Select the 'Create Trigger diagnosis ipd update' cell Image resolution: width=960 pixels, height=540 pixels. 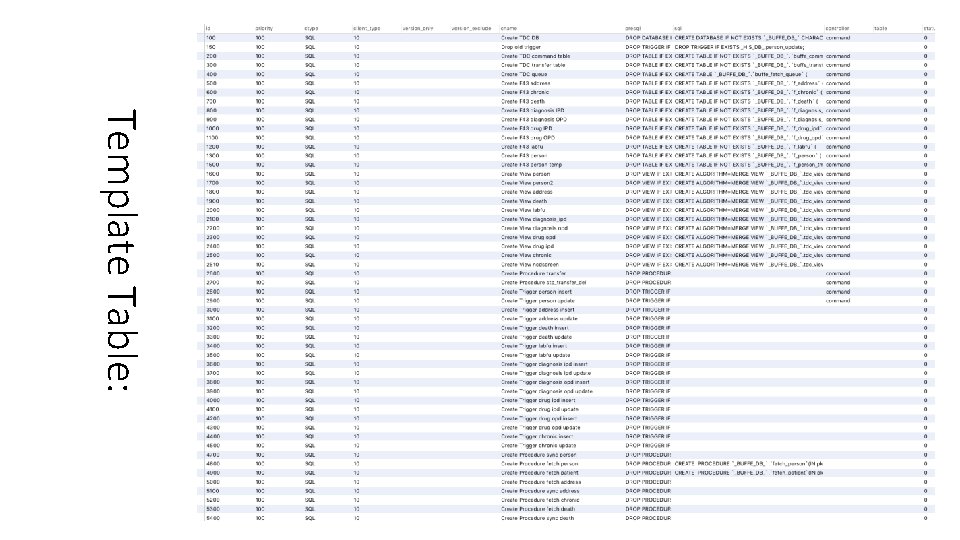pos(546,373)
